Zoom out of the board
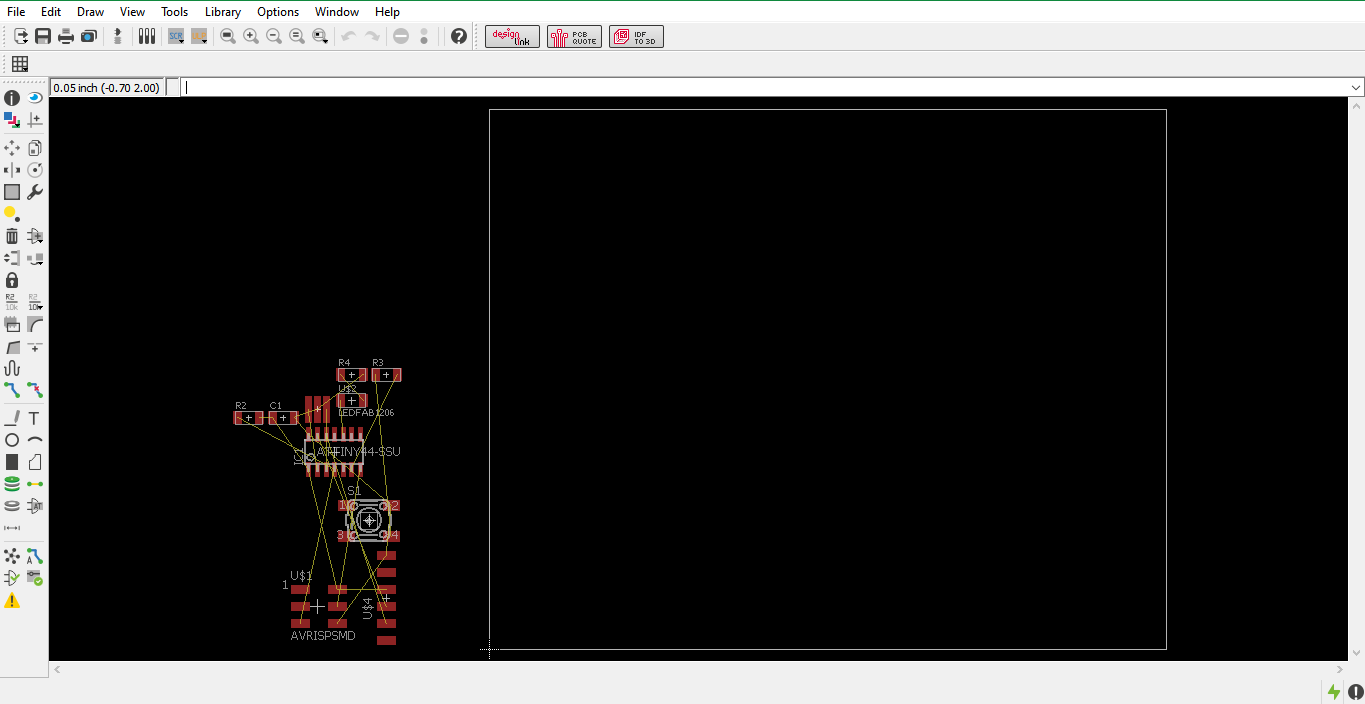The height and width of the screenshot is (704, 1365). coord(274,36)
